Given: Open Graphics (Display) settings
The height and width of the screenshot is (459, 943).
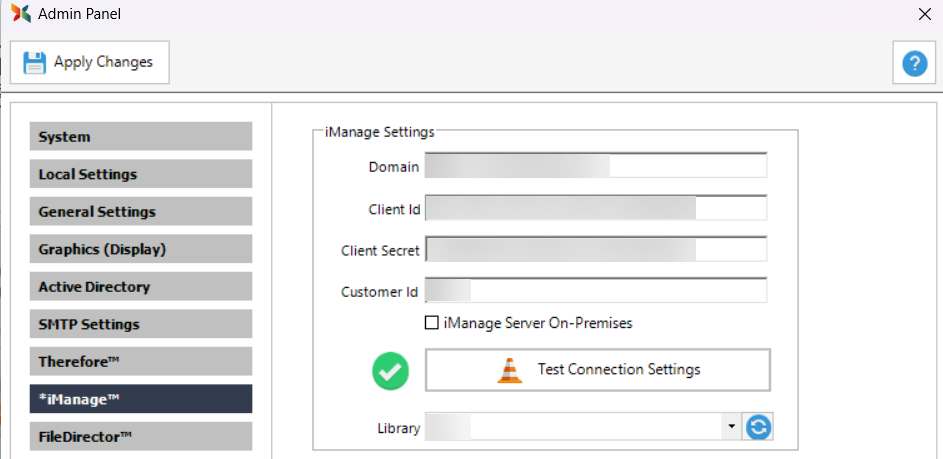Looking at the screenshot, I should point(140,249).
